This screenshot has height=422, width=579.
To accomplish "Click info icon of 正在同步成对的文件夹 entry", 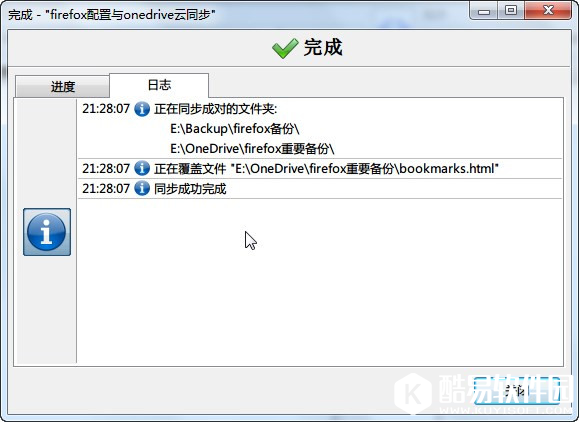I will 142,109.
